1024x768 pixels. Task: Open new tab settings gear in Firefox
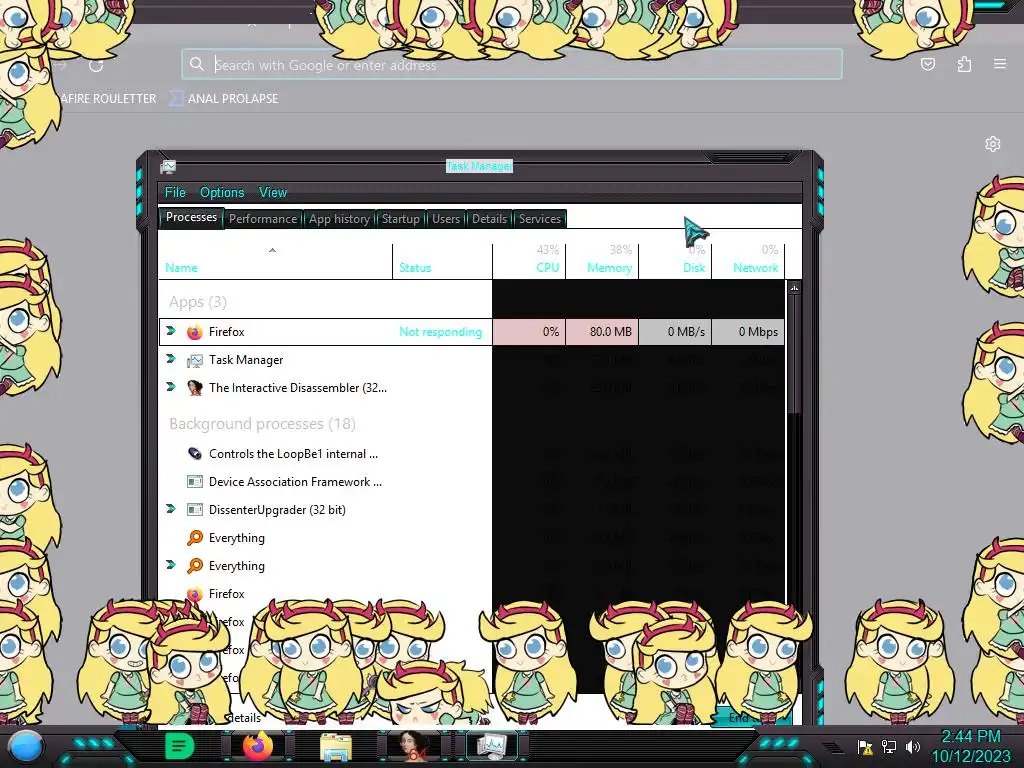coord(993,144)
